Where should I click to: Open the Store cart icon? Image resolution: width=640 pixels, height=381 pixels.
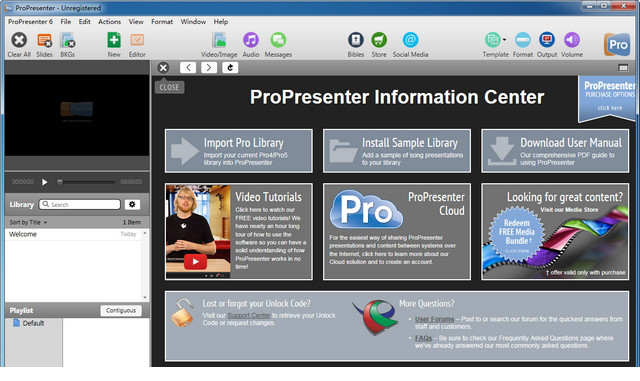[379, 40]
